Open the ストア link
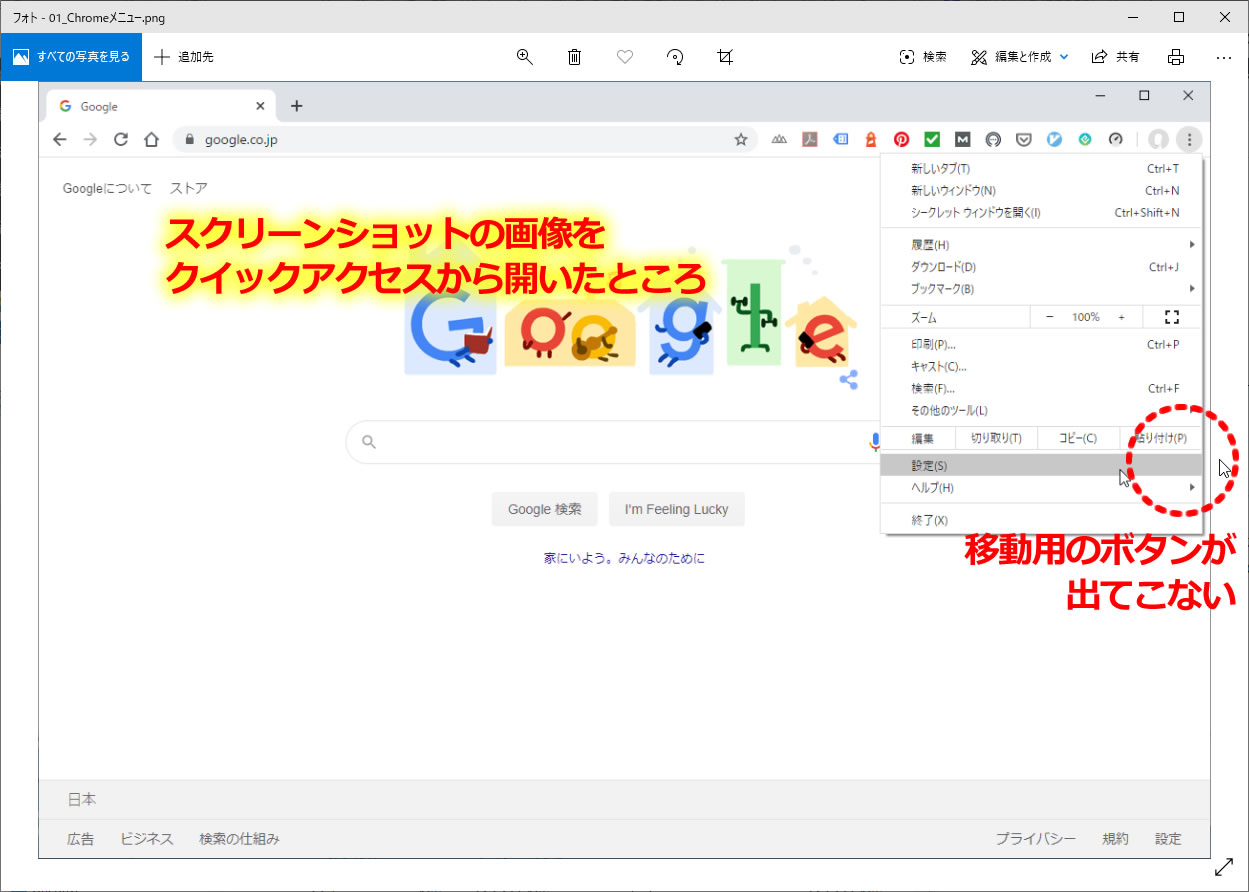1249x892 pixels. point(189,188)
